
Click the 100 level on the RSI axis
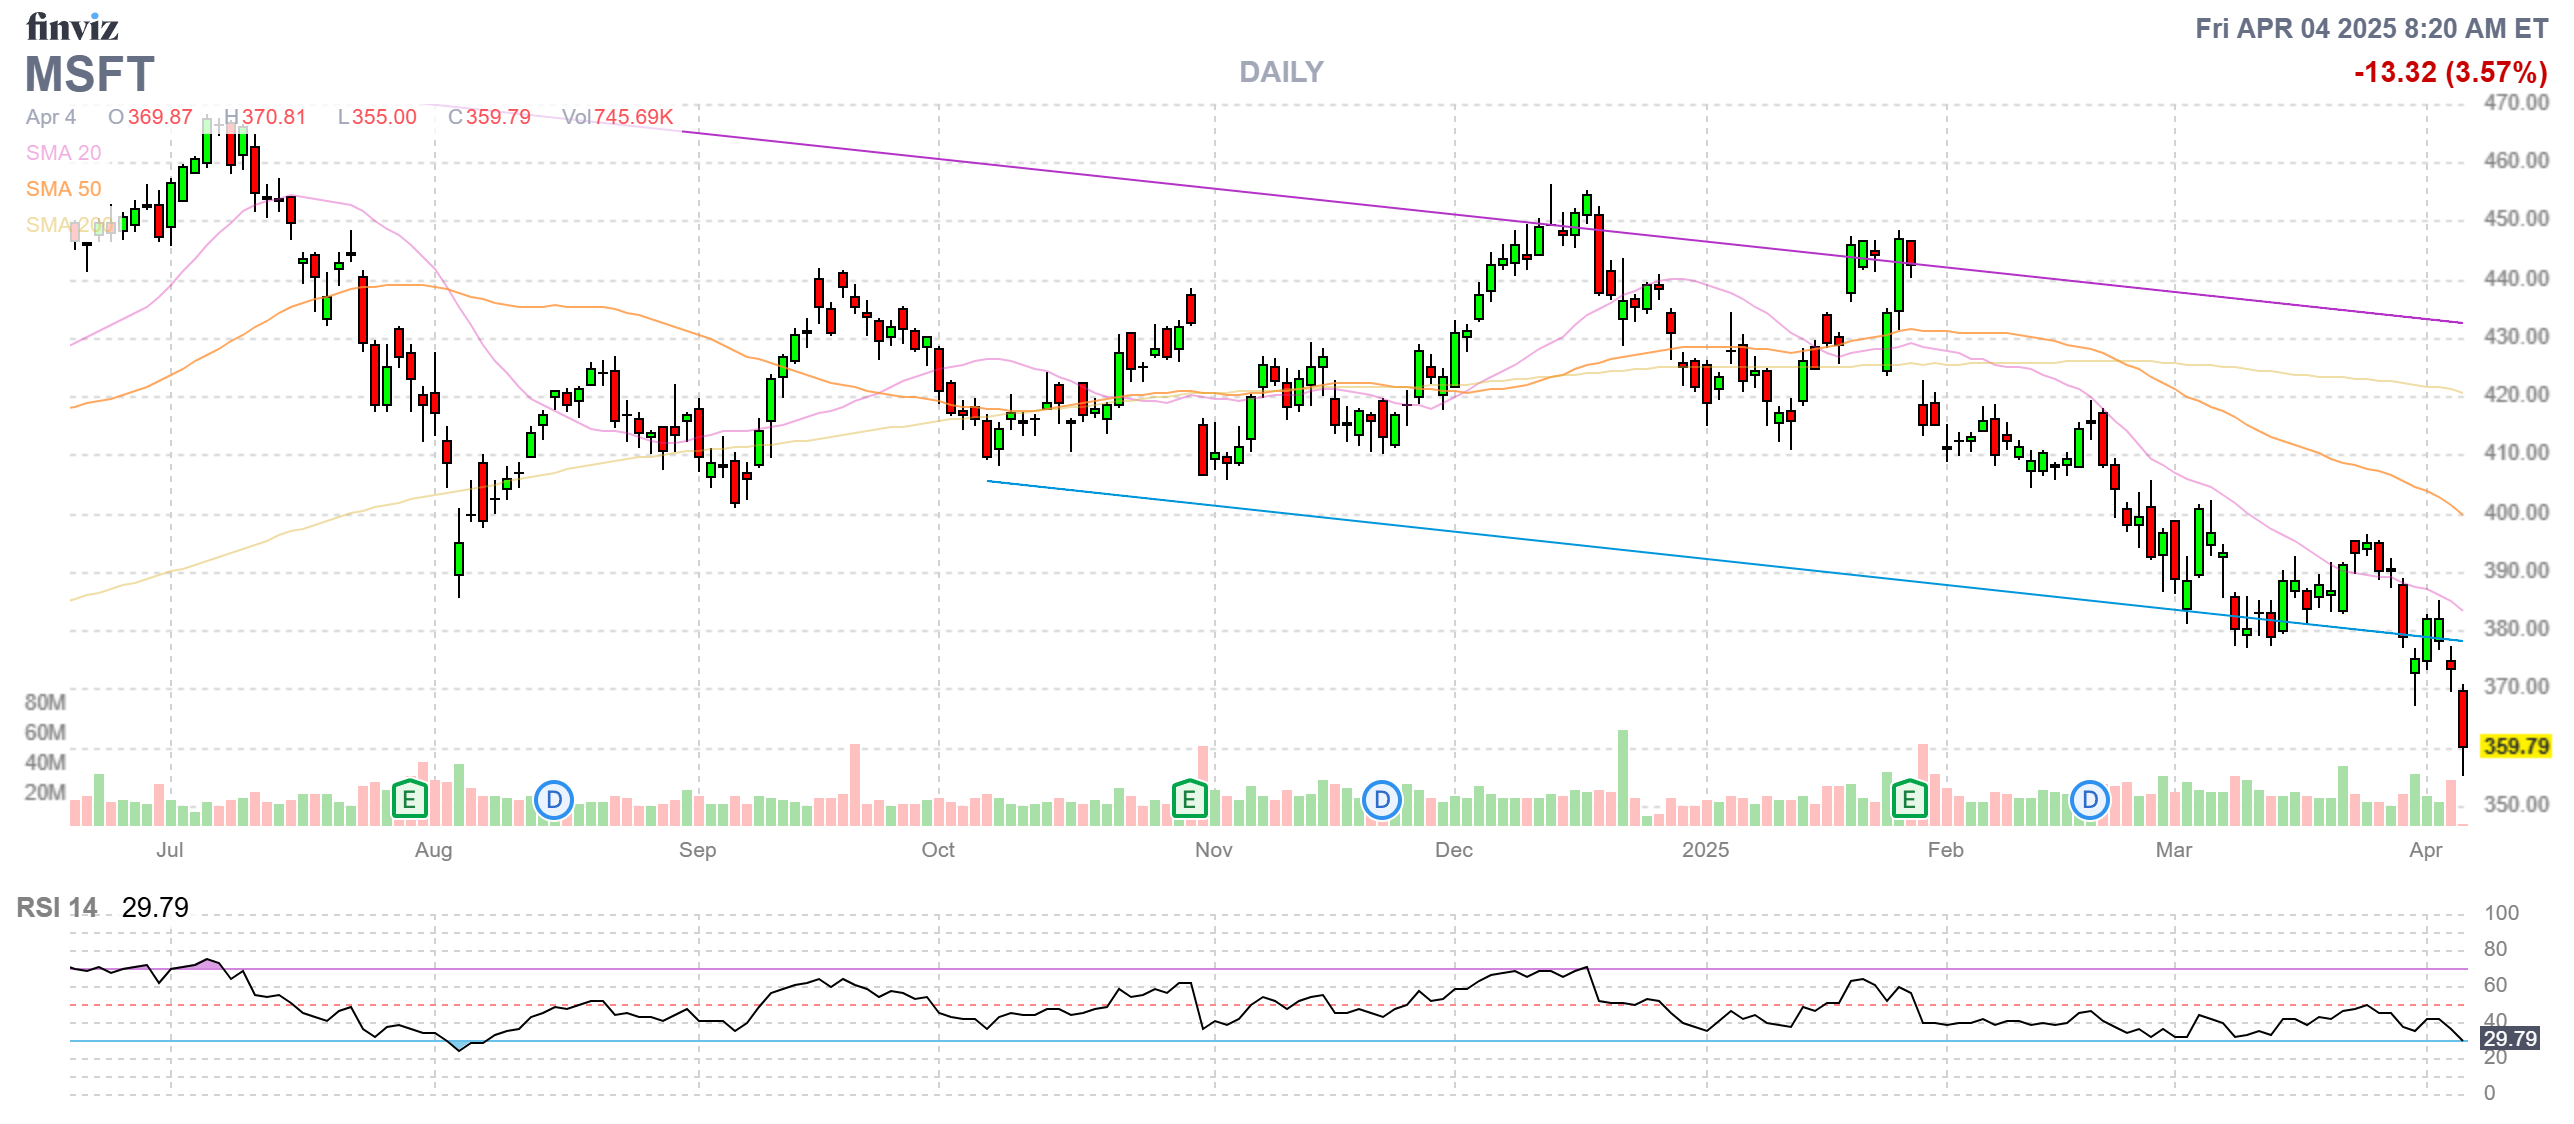click(x=2501, y=913)
